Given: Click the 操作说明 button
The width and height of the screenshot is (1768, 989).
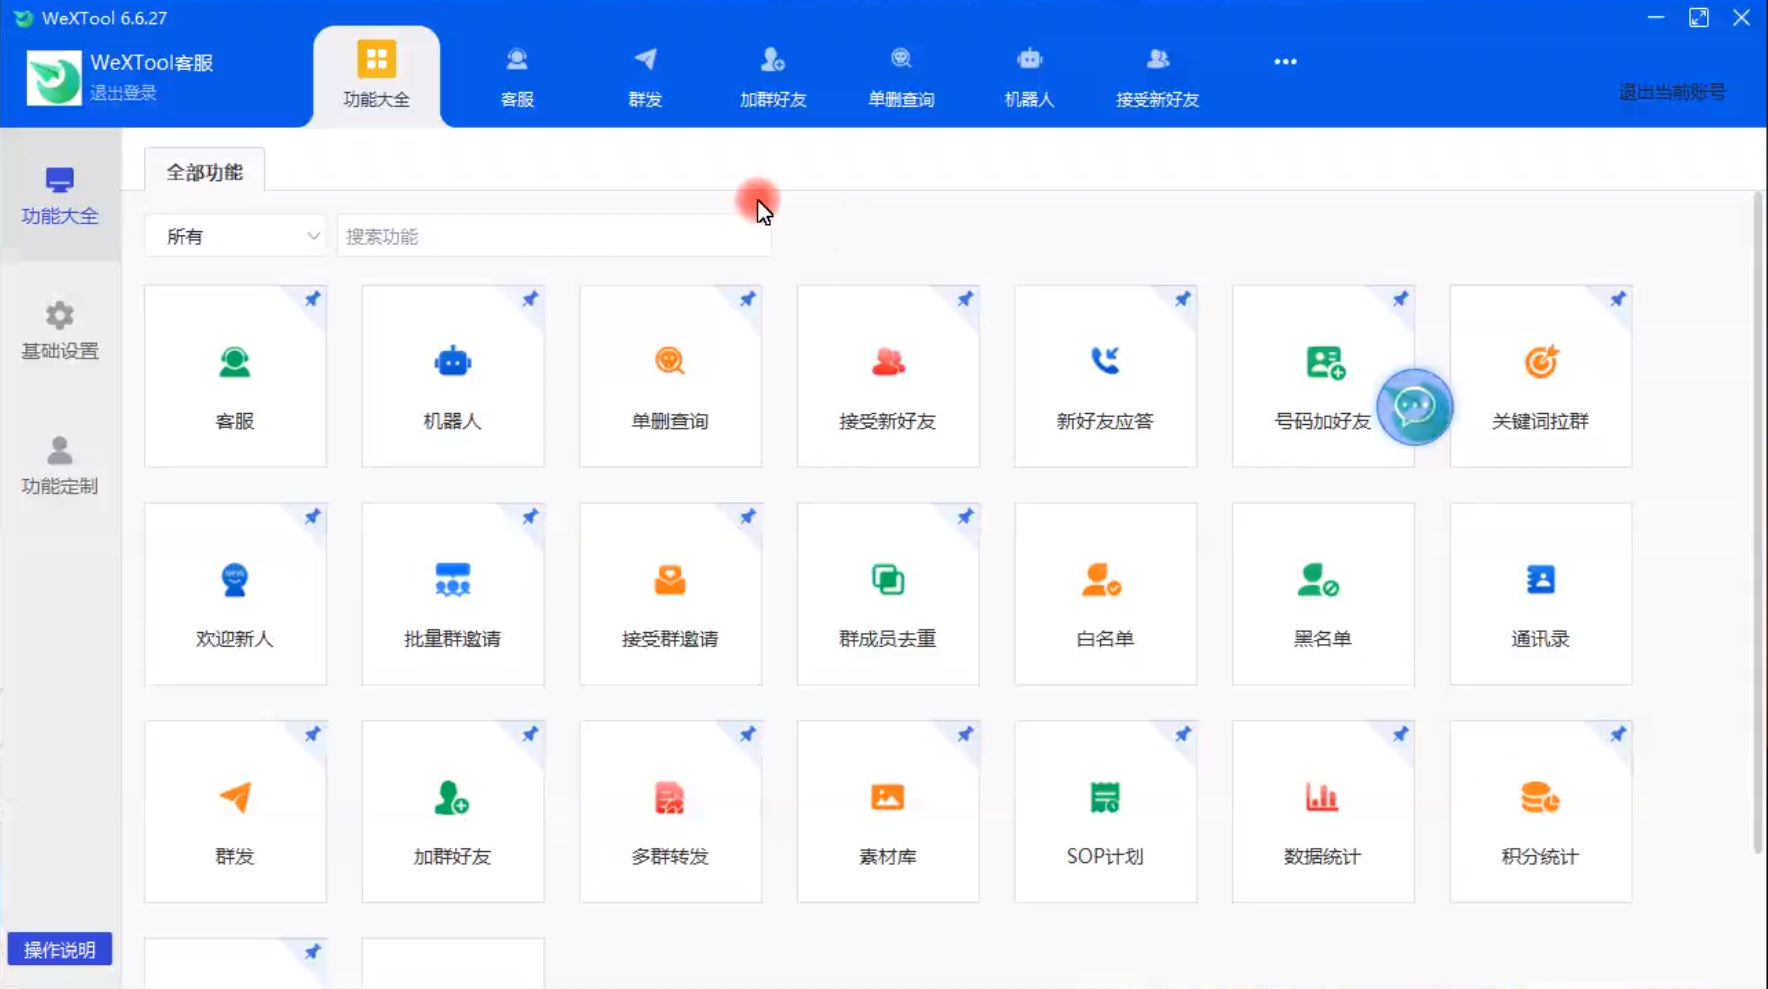Looking at the screenshot, I should coord(60,949).
